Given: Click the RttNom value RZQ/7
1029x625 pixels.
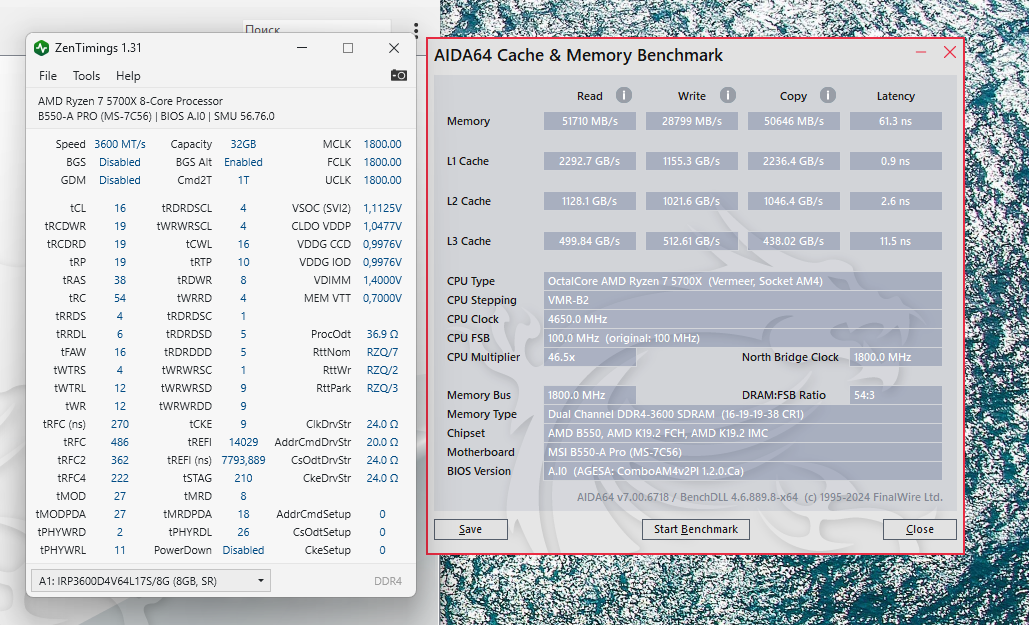Looking at the screenshot, I should click(x=383, y=352).
